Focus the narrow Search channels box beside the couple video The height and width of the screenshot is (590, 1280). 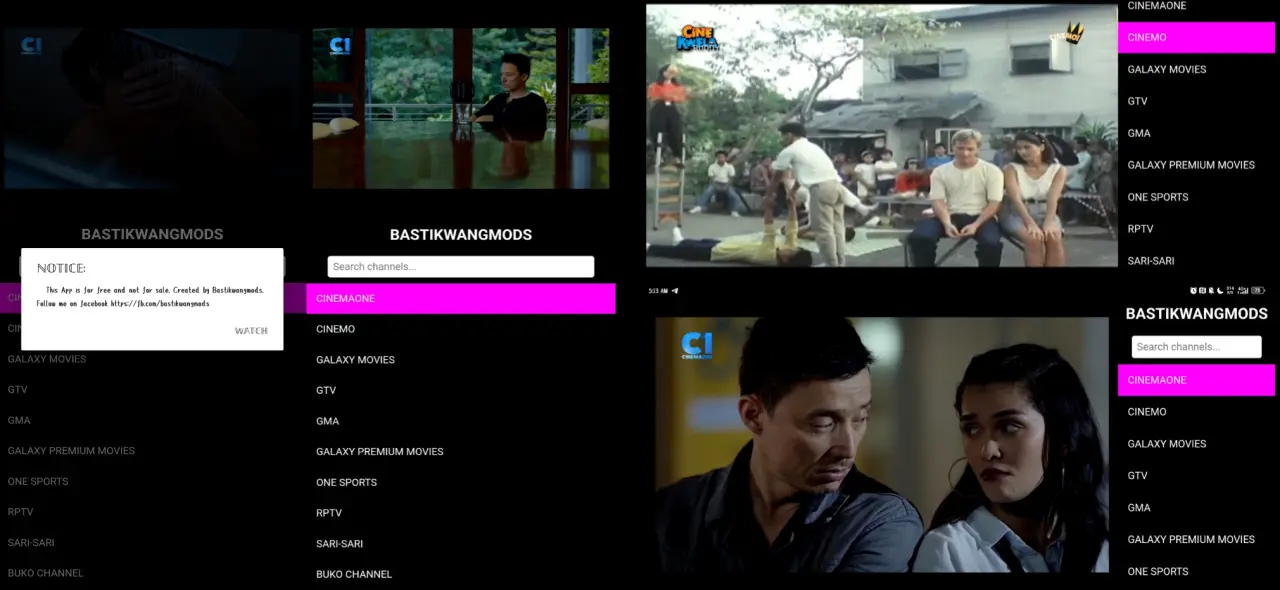pos(1196,347)
